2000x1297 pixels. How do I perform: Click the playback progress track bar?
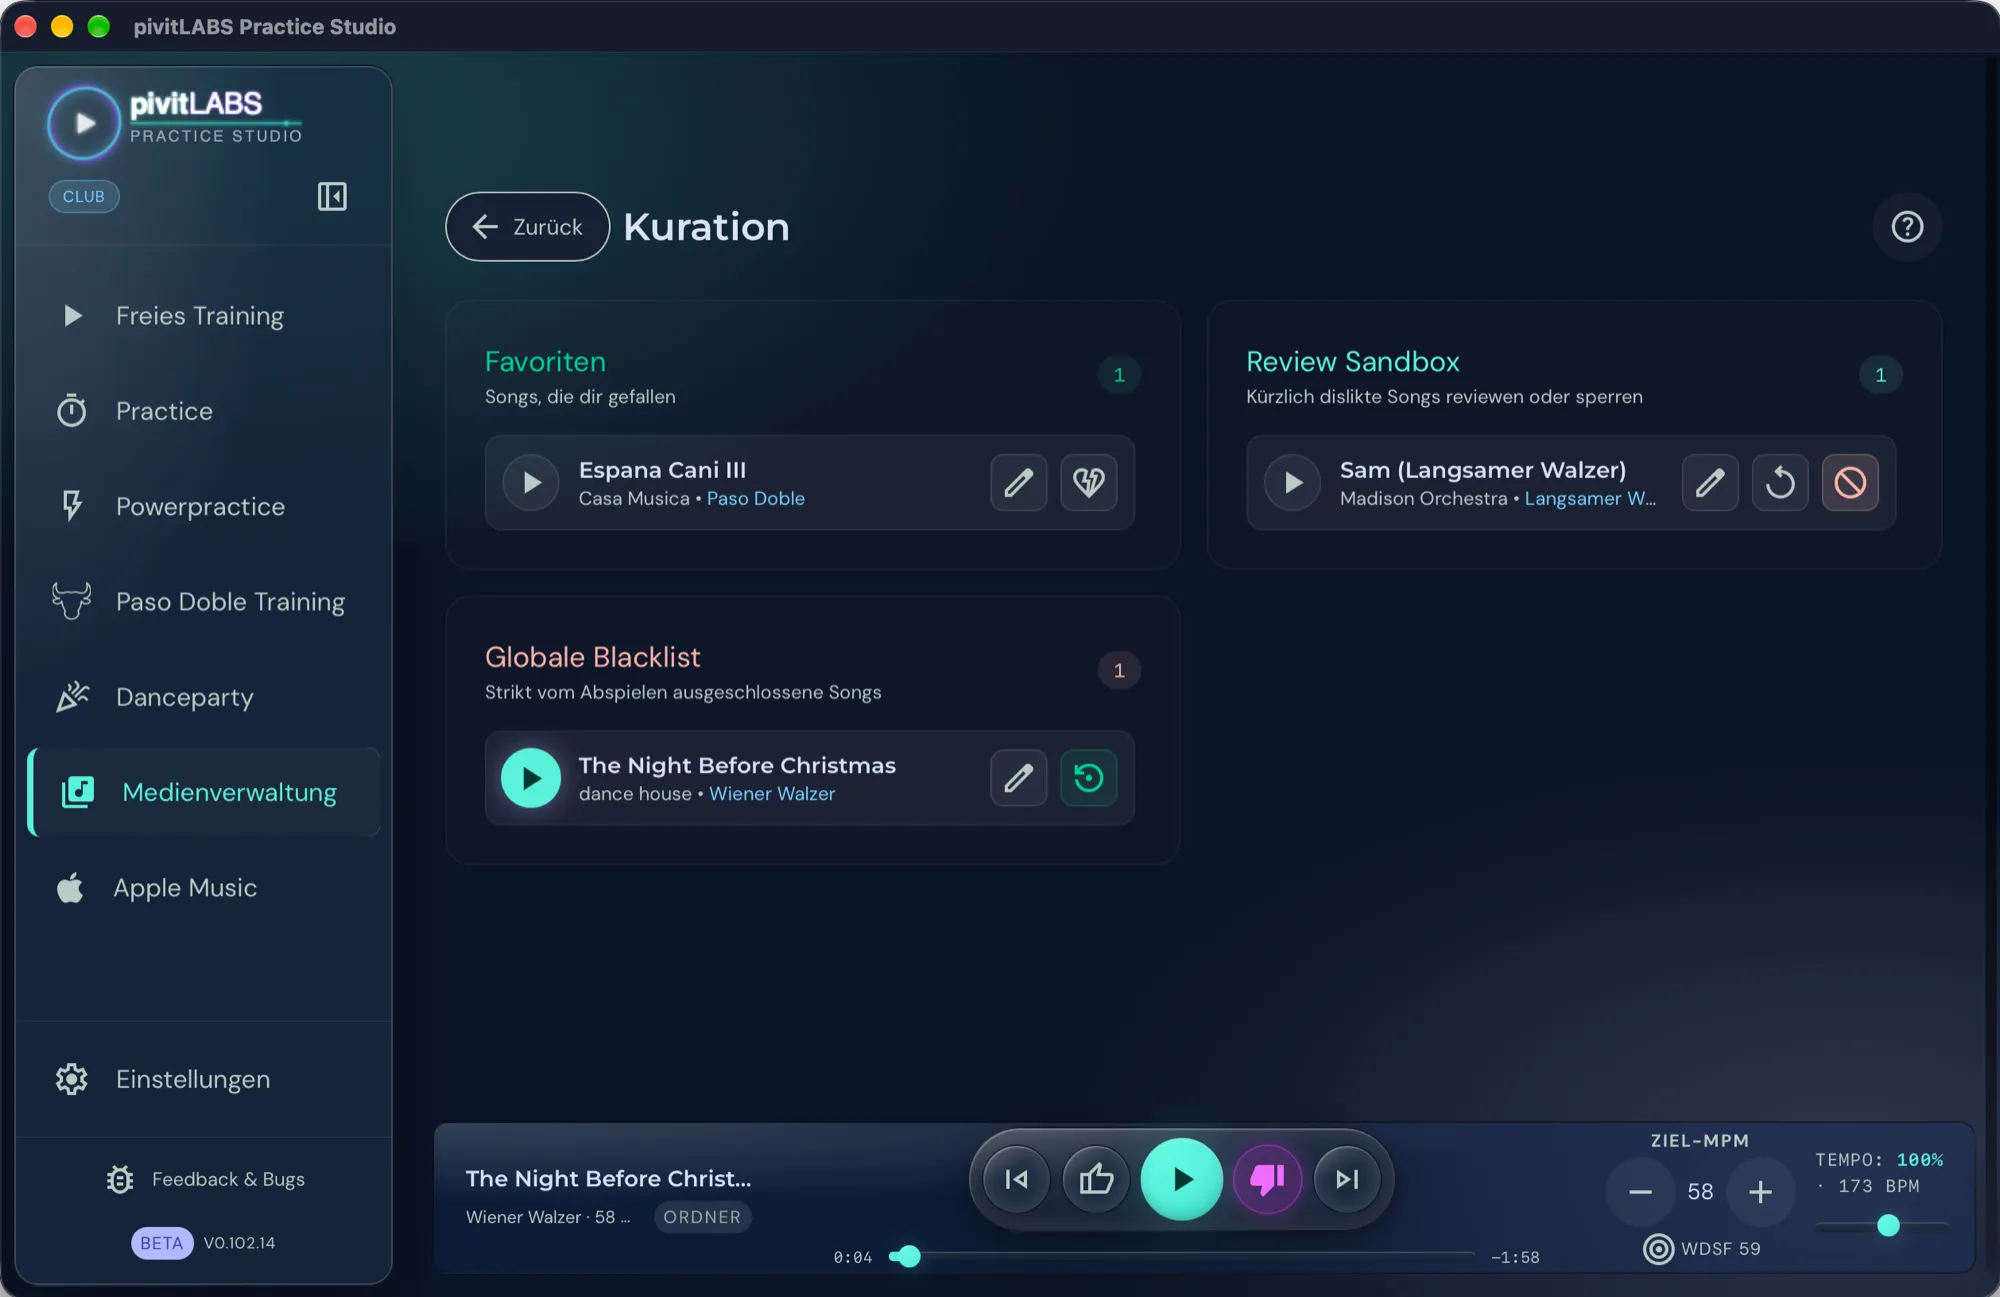1181,1255
